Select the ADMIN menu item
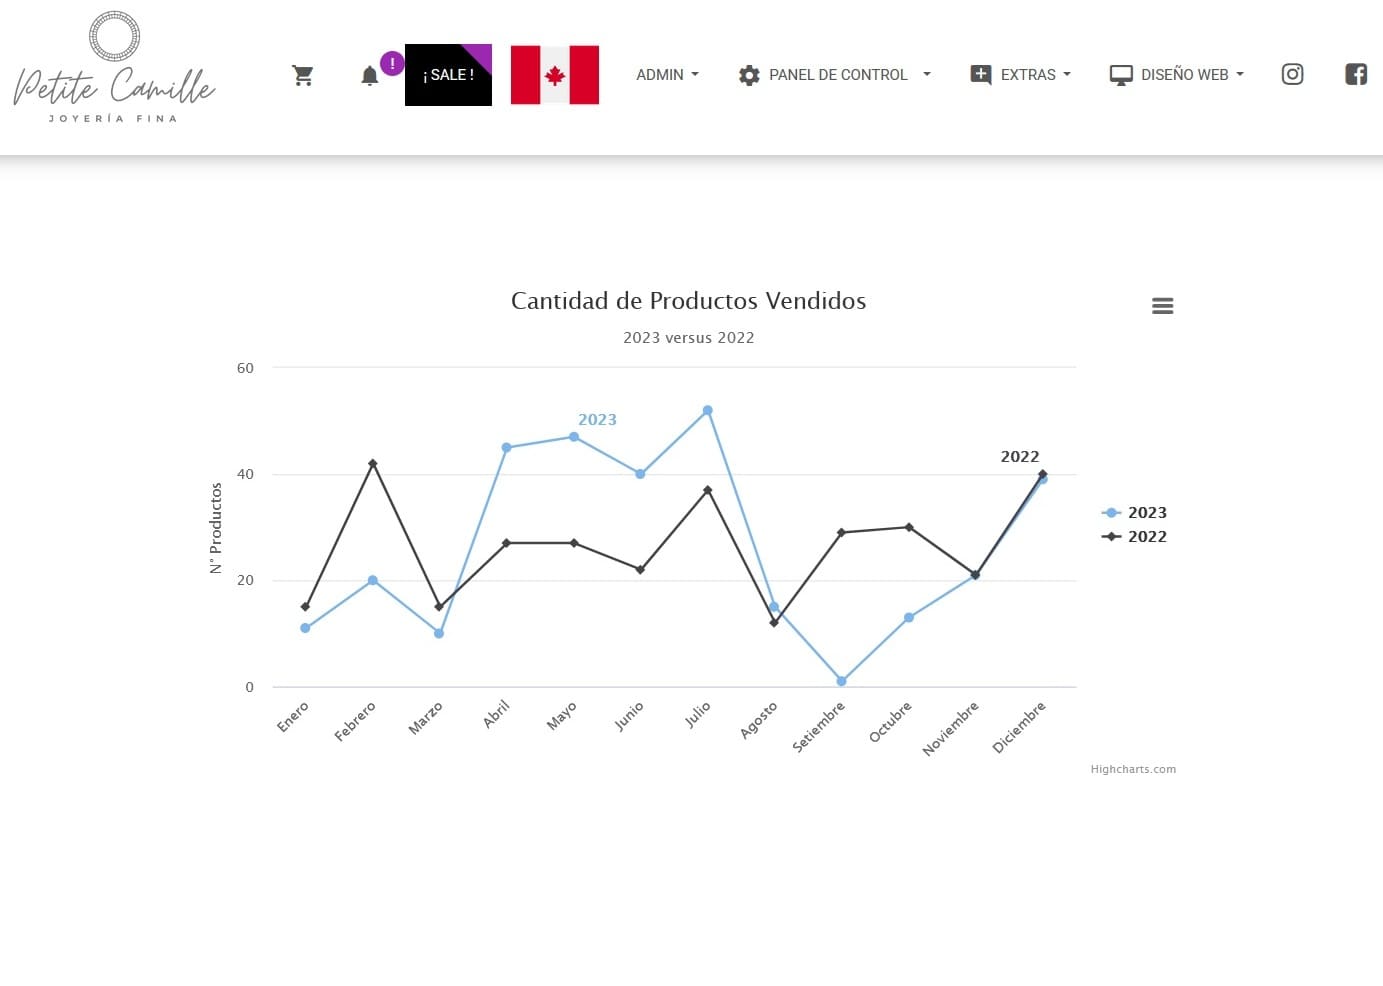The height and width of the screenshot is (986, 1383). 659,74
